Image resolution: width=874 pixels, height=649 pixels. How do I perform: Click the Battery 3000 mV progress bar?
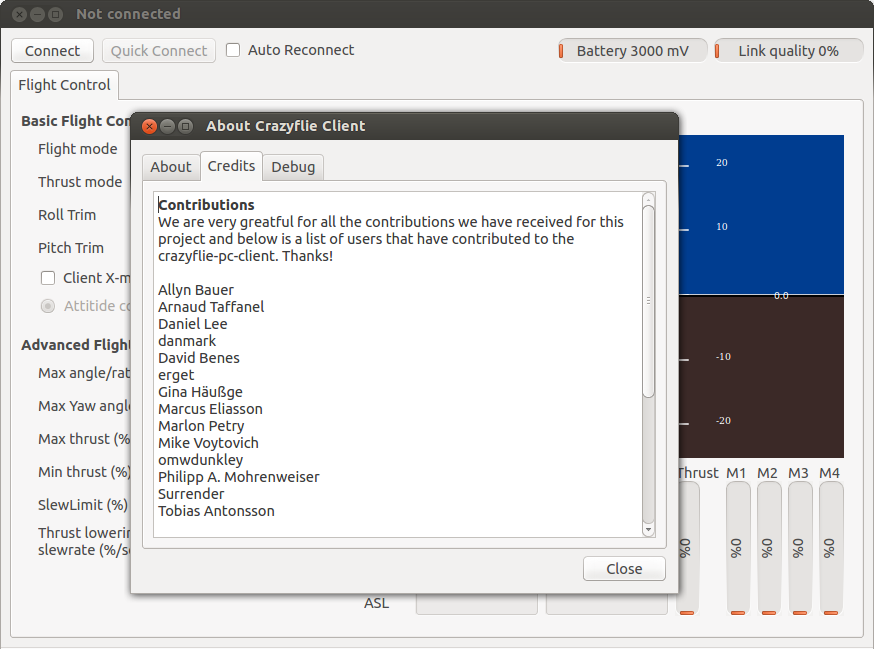(x=633, y=51)
